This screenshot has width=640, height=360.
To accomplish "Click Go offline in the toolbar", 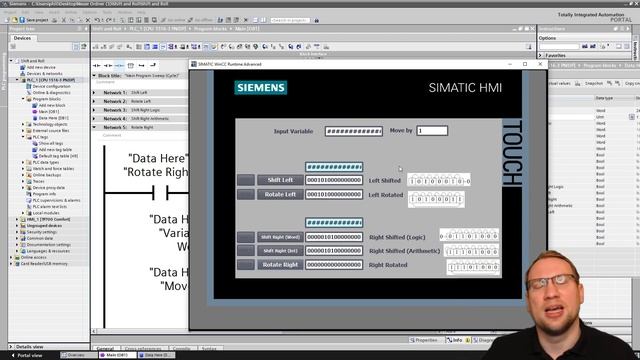I will pyautogui.click(x=201, y=20).
